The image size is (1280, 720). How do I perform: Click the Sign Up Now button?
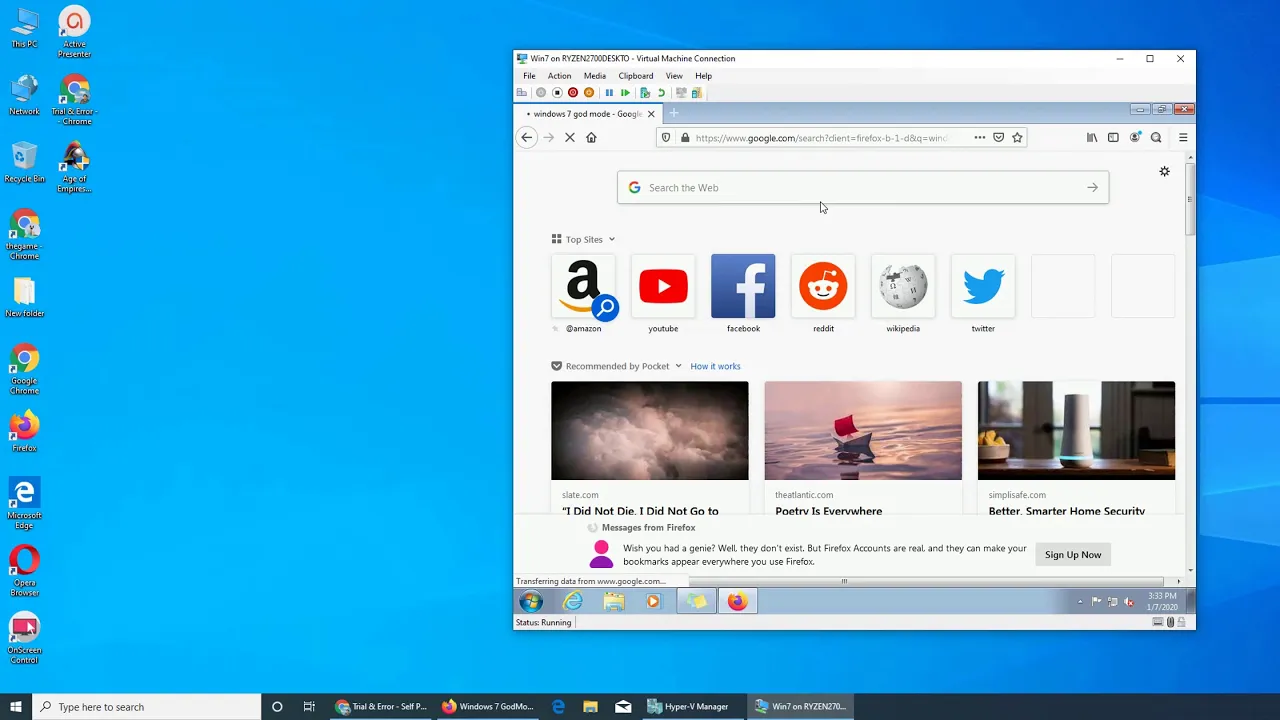click(x=1073, y=555)
